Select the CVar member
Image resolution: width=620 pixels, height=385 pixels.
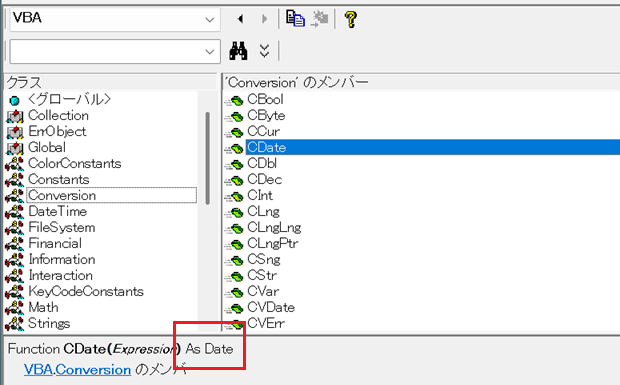(263, 291)
